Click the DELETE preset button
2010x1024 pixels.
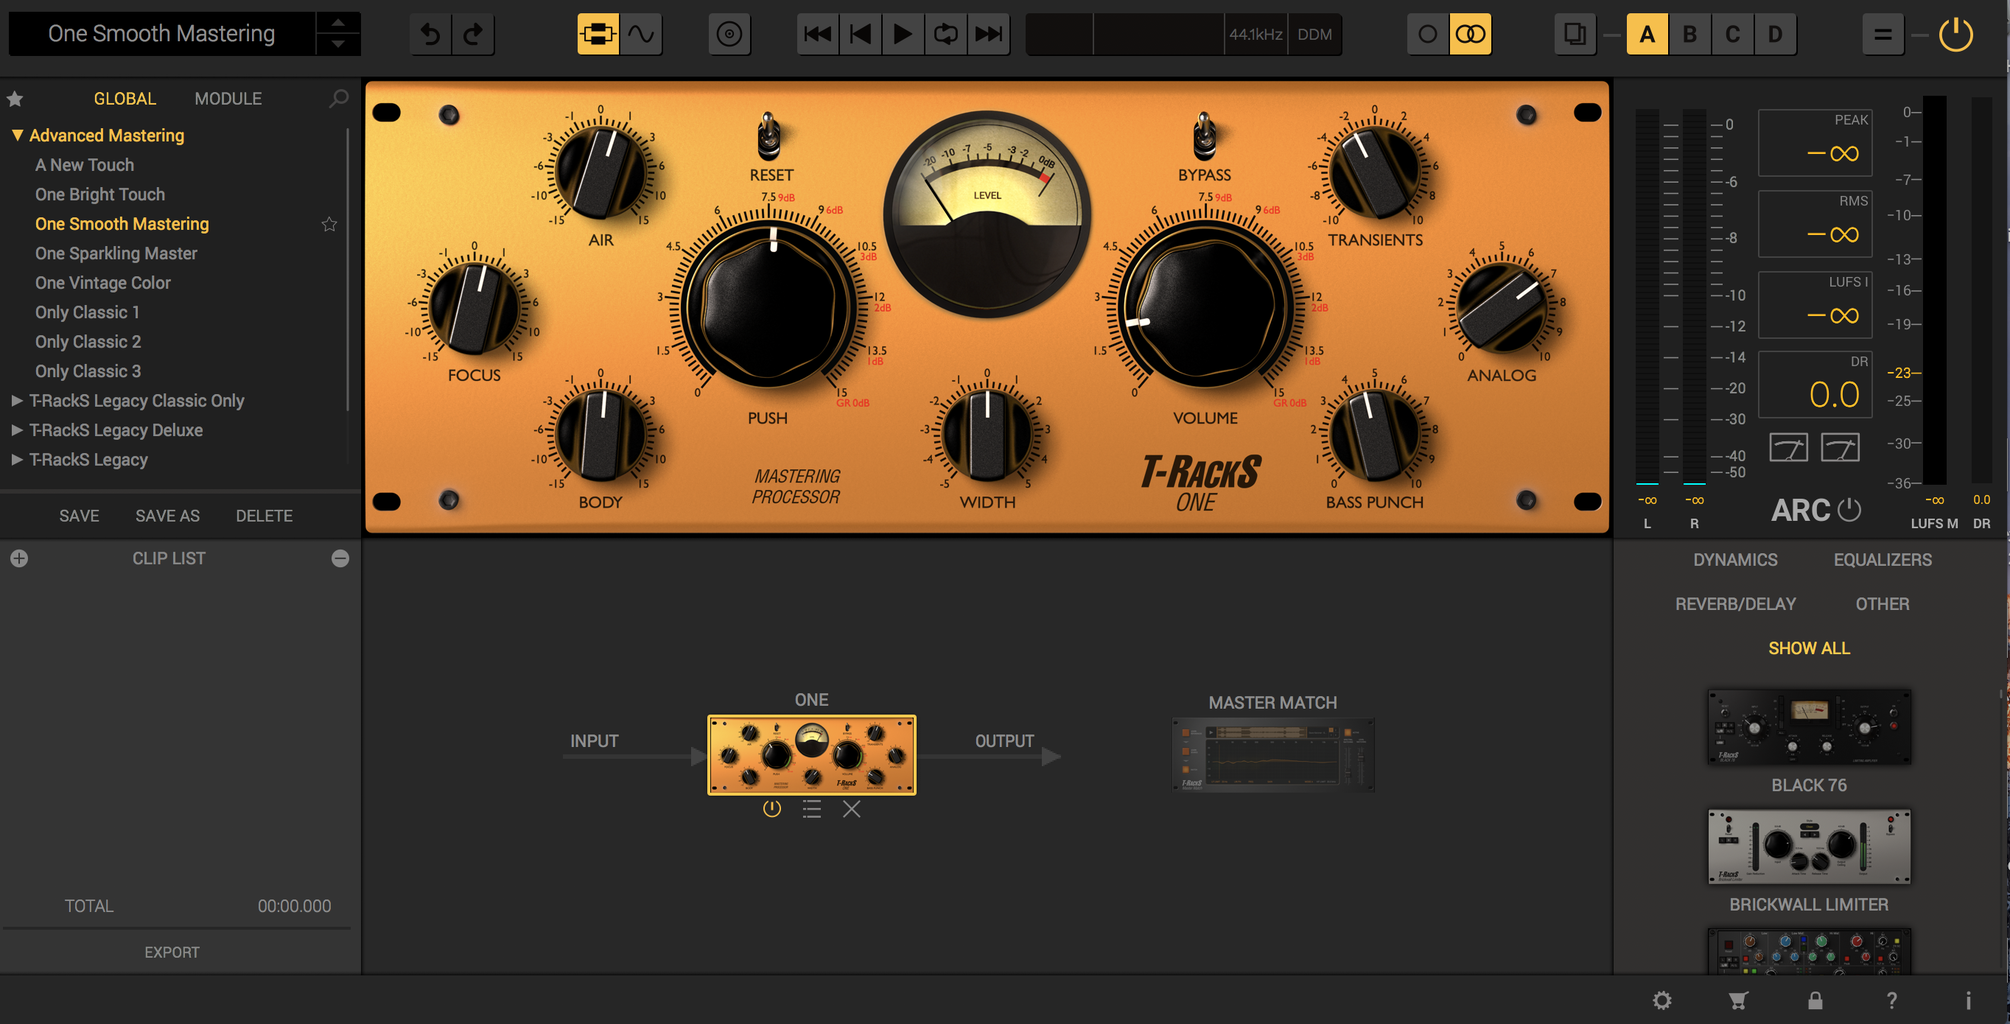click(264, 516)
